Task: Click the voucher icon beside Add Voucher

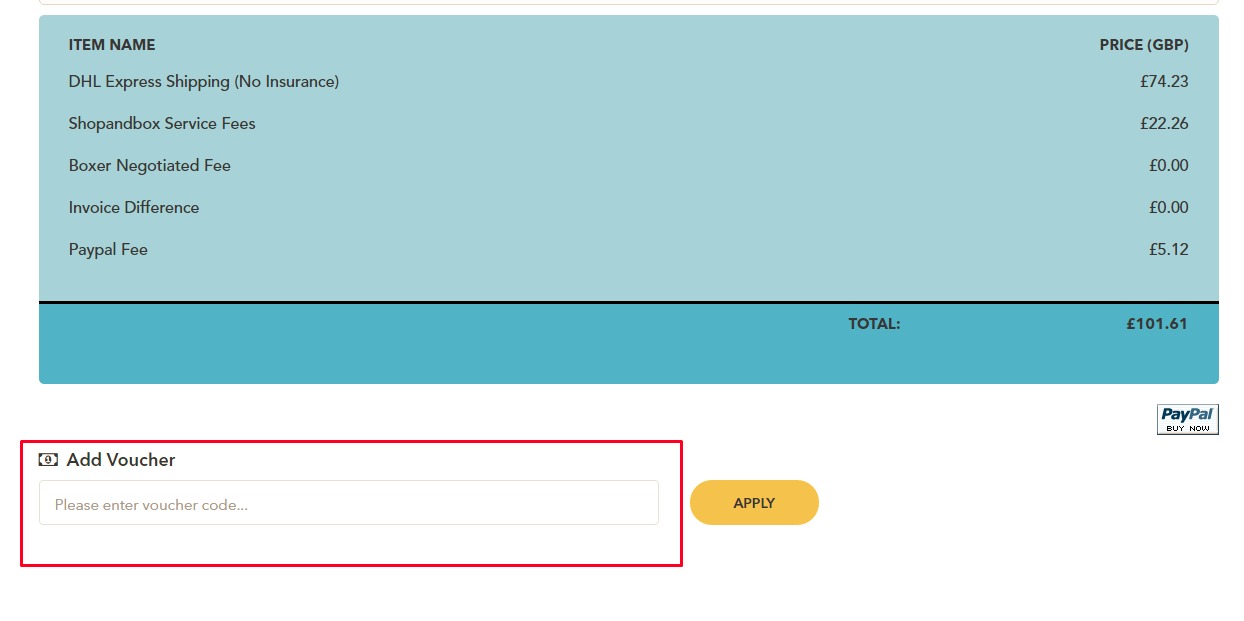Action: [48, 460]
